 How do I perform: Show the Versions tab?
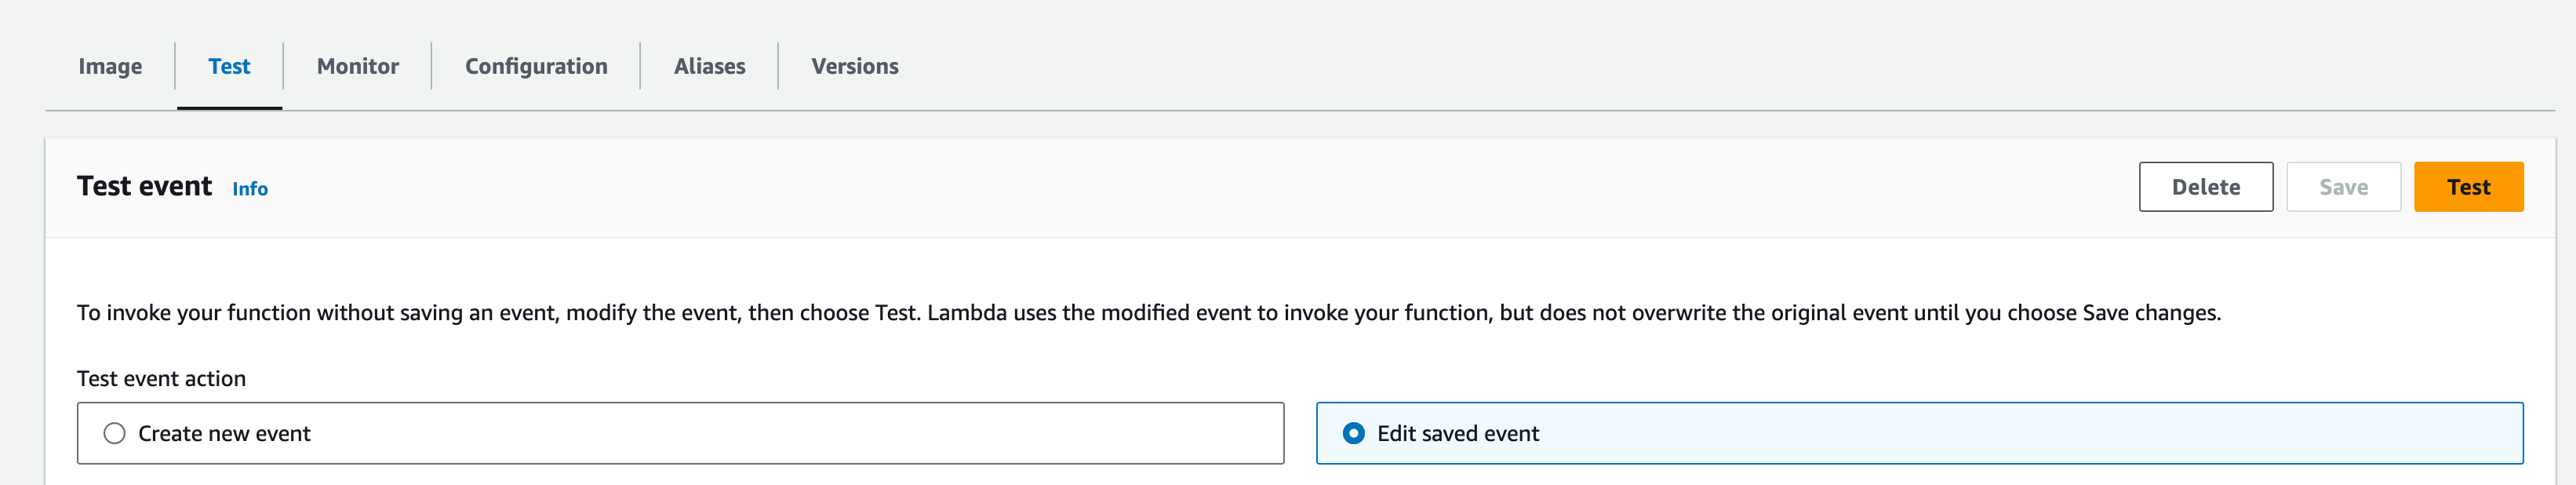pos(854,67)
